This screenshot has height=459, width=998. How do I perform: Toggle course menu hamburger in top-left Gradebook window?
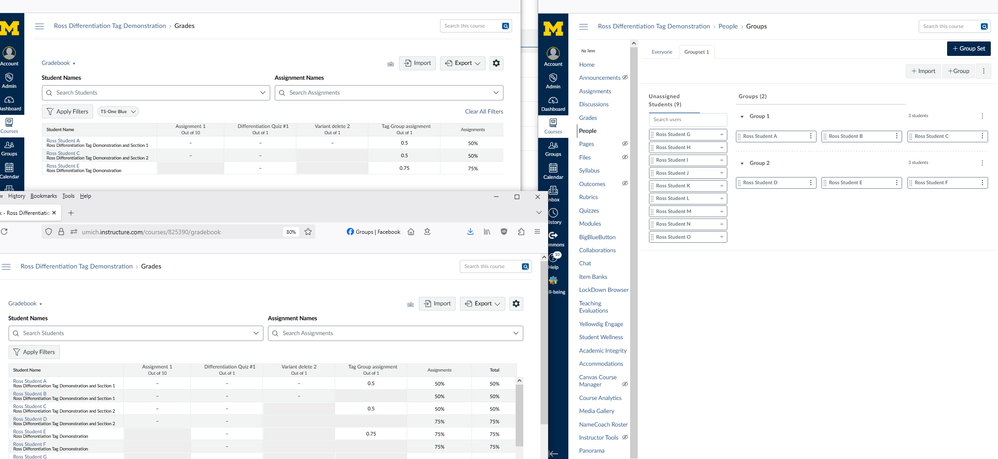[39, 26]
